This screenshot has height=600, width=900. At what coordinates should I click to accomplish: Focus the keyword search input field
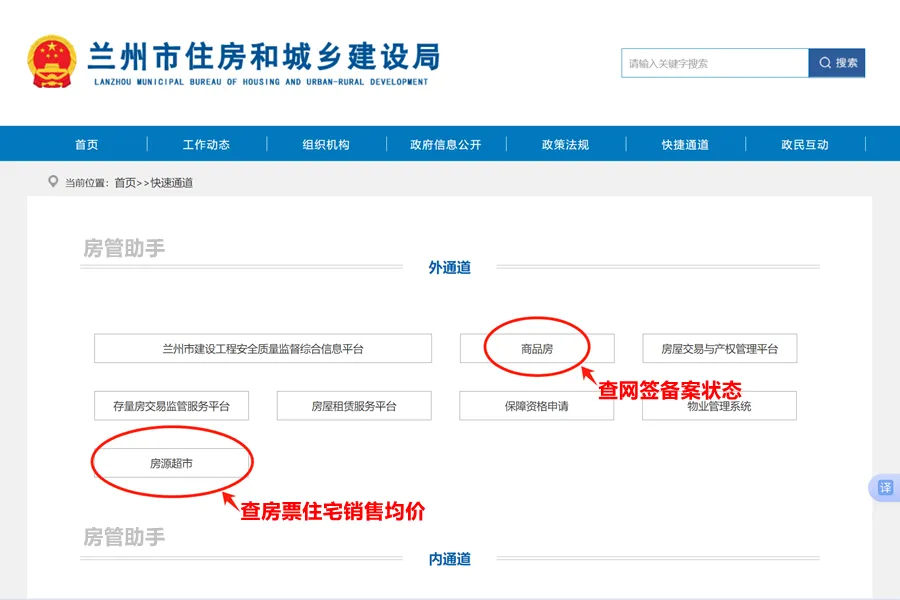714,63
